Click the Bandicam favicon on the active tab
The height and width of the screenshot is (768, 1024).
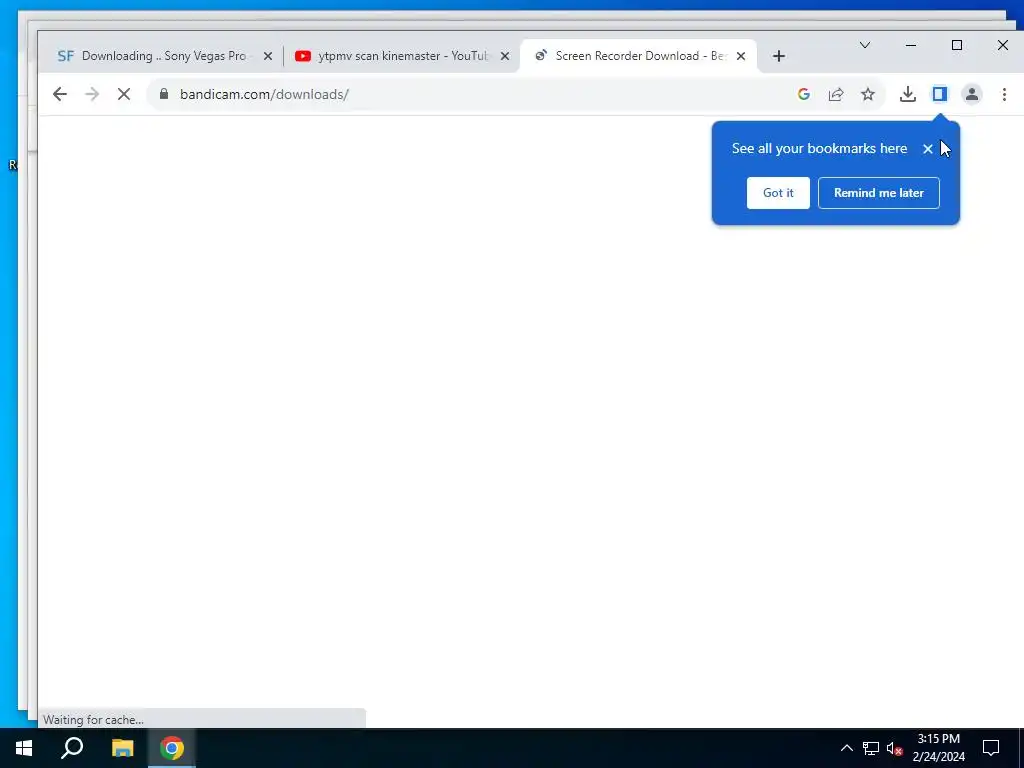tap(541, 56)
